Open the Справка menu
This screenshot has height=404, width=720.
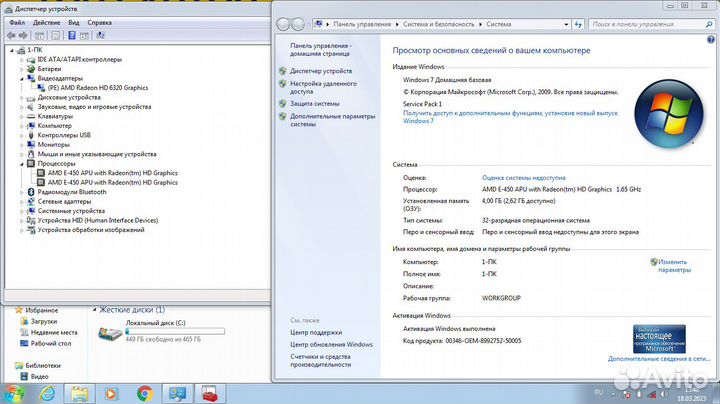click(99, 22)
